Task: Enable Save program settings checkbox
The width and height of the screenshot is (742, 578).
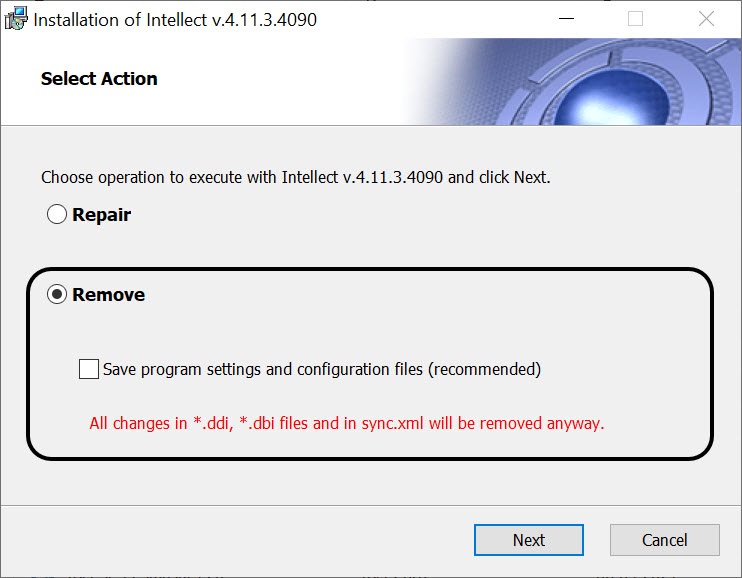Action: pos(89,369)
